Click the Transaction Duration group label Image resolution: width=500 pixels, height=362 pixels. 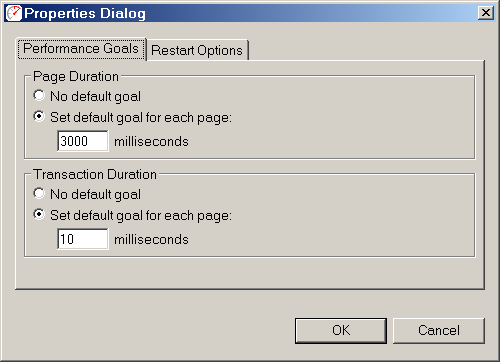tap(95, 175)
